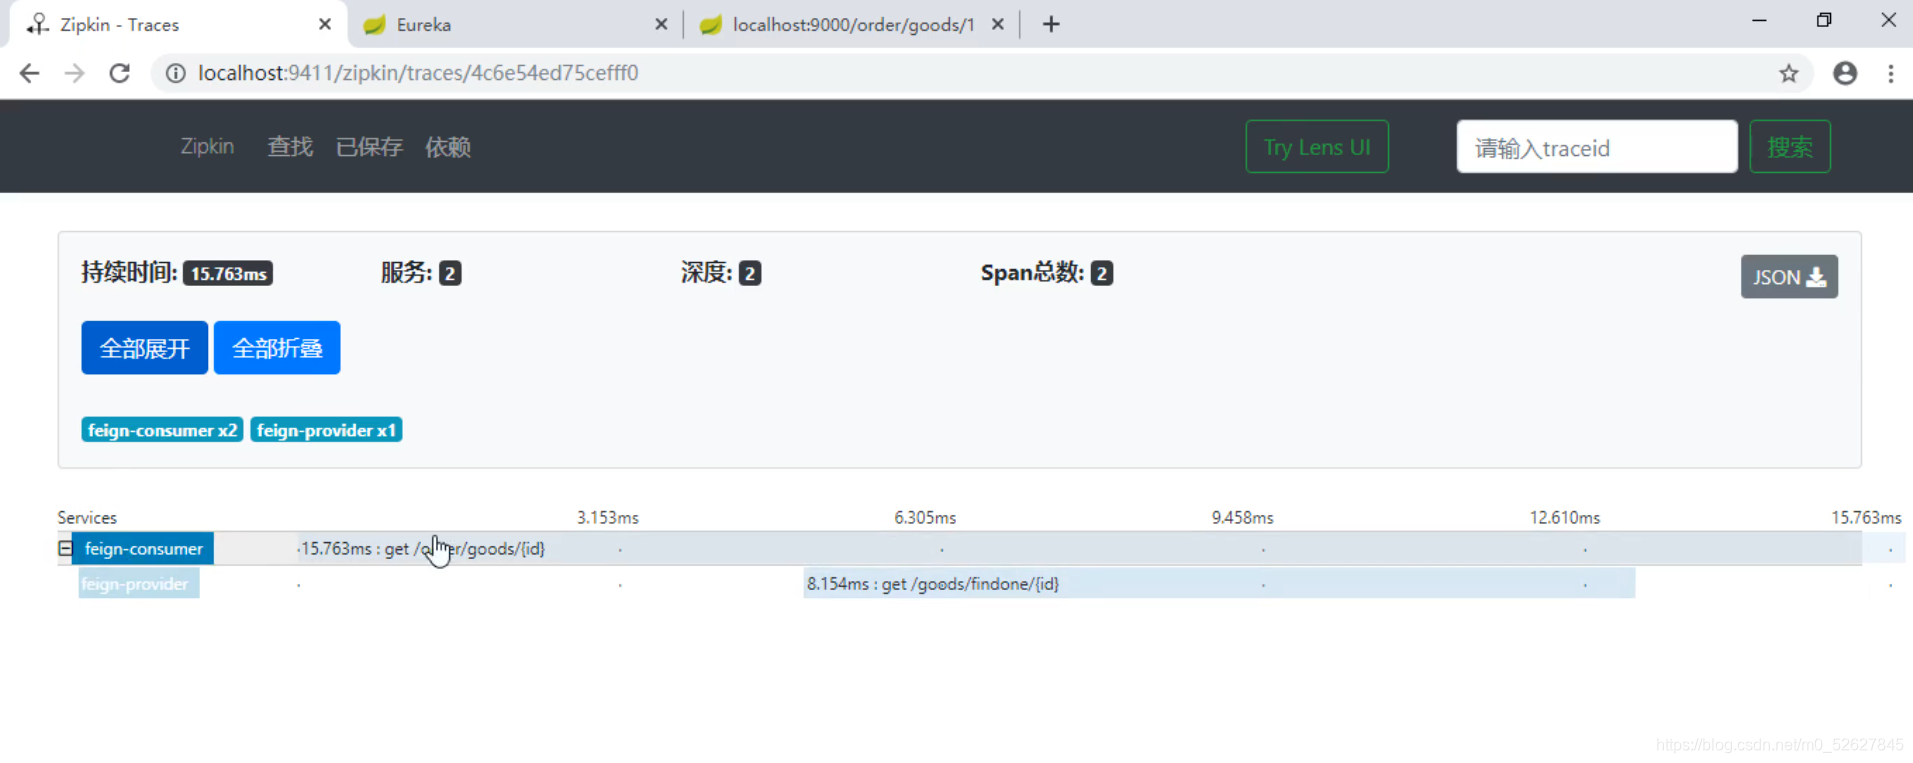The height and width of the screenshot is (763, 1913).
Task: Select the feign-consumer service label
Action: point(143,548)
